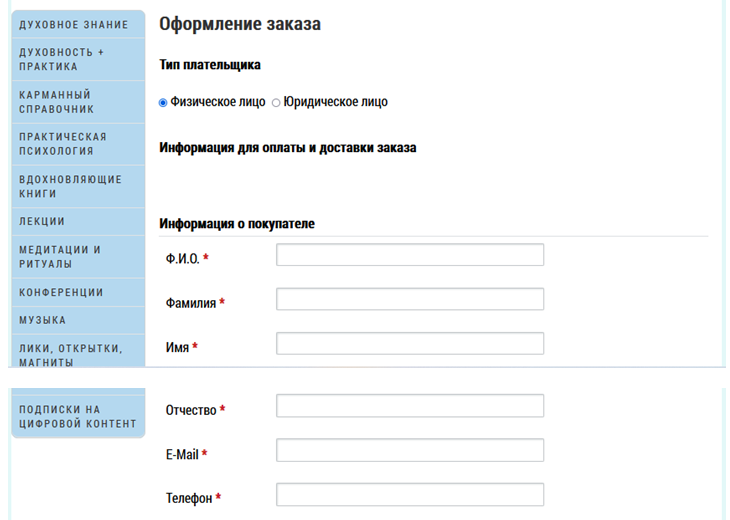Click the Ф.И.О. input field
The width and height of the screenshot is (730, 520).
click(x=409, y=255)
